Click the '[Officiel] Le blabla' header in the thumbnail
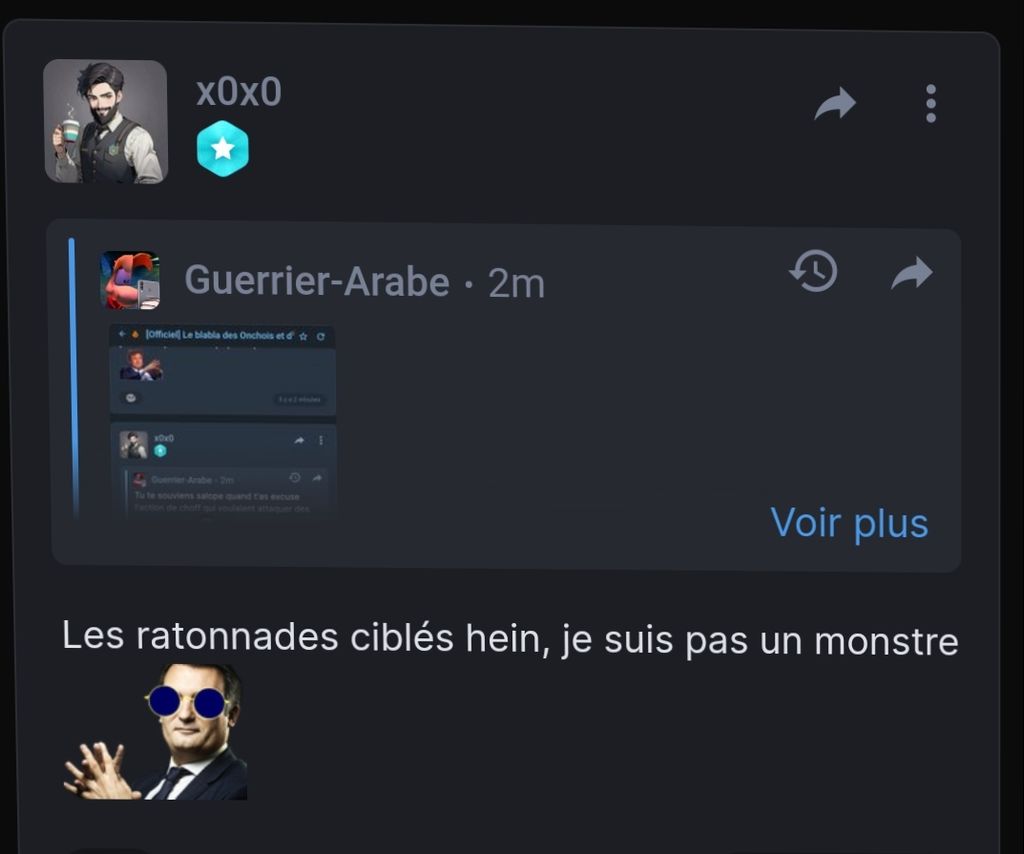This screenshot has width=1024, height=854. 219,335
